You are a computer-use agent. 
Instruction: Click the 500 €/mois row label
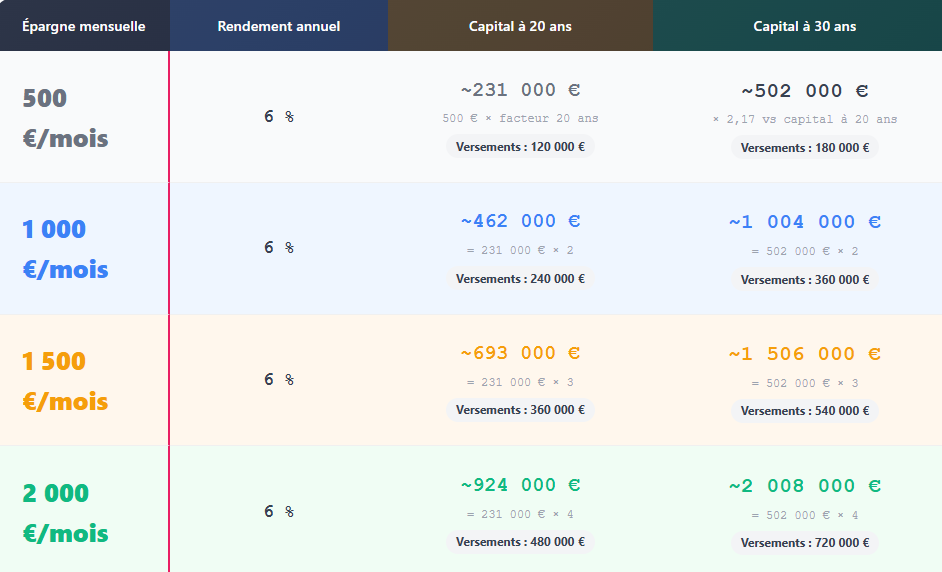[x=65, y=118]
